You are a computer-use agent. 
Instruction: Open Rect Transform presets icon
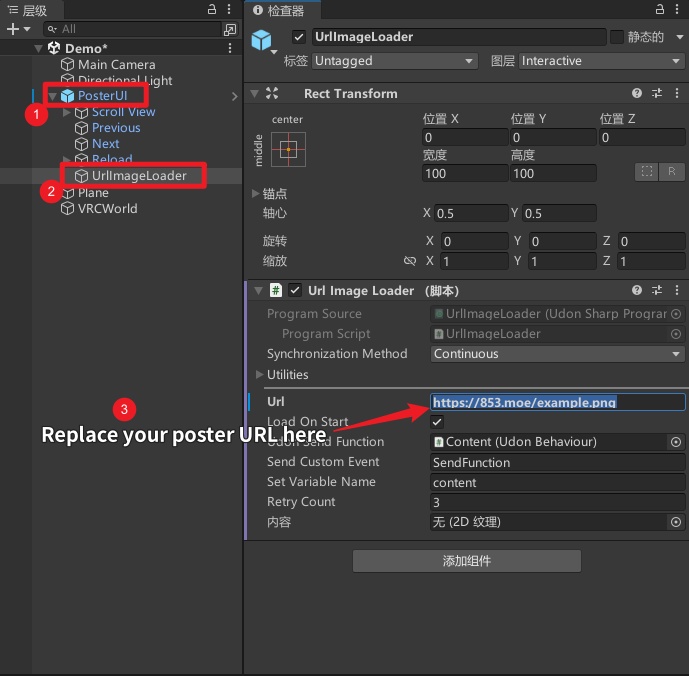657,93
